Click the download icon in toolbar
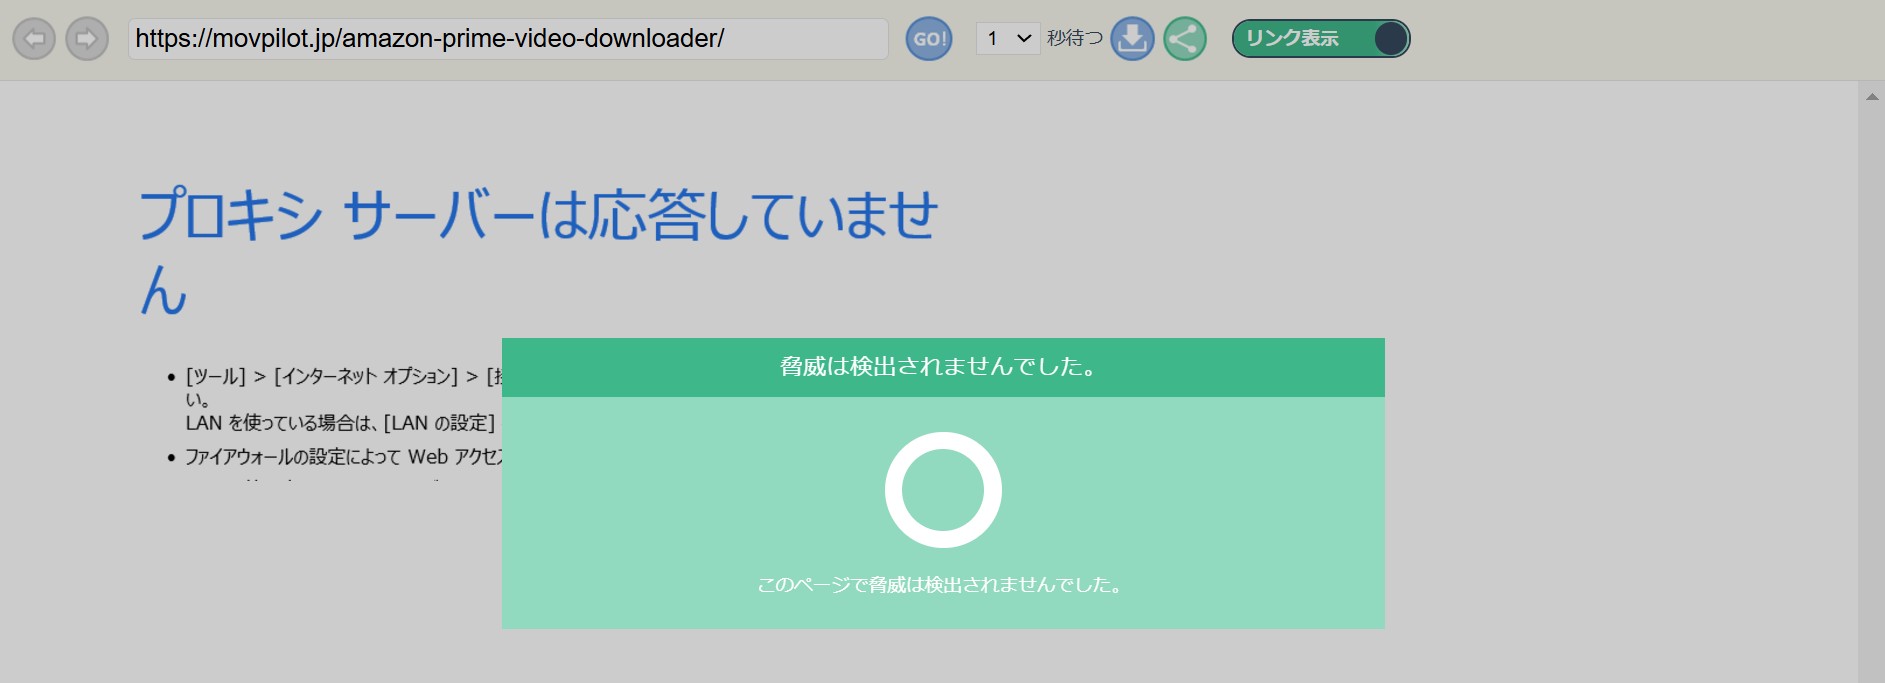 coord(1132,39)
